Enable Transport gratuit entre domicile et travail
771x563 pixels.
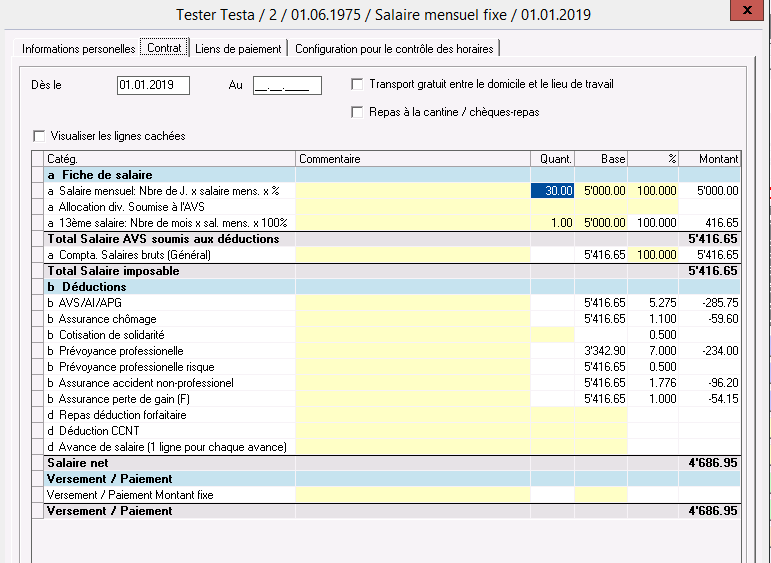(x=358, y=85)
